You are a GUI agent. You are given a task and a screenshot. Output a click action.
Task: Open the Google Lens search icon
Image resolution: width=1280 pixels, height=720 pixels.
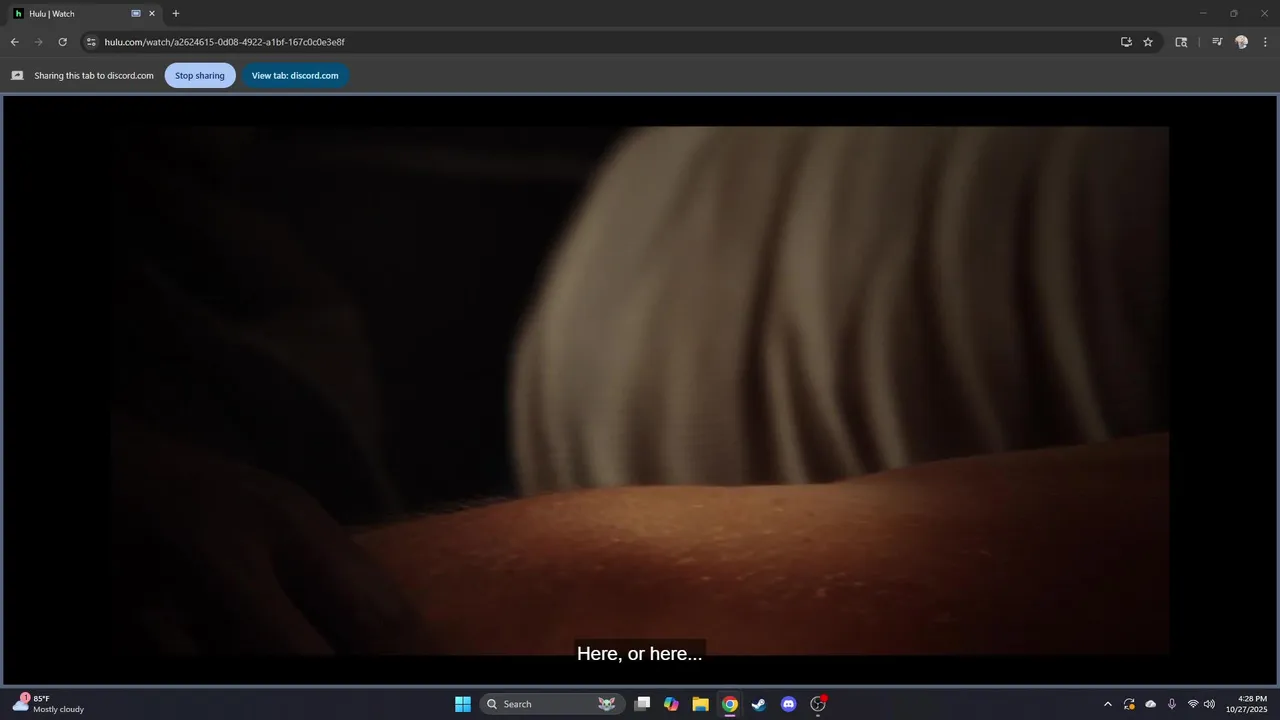[x=1181, y=42]
